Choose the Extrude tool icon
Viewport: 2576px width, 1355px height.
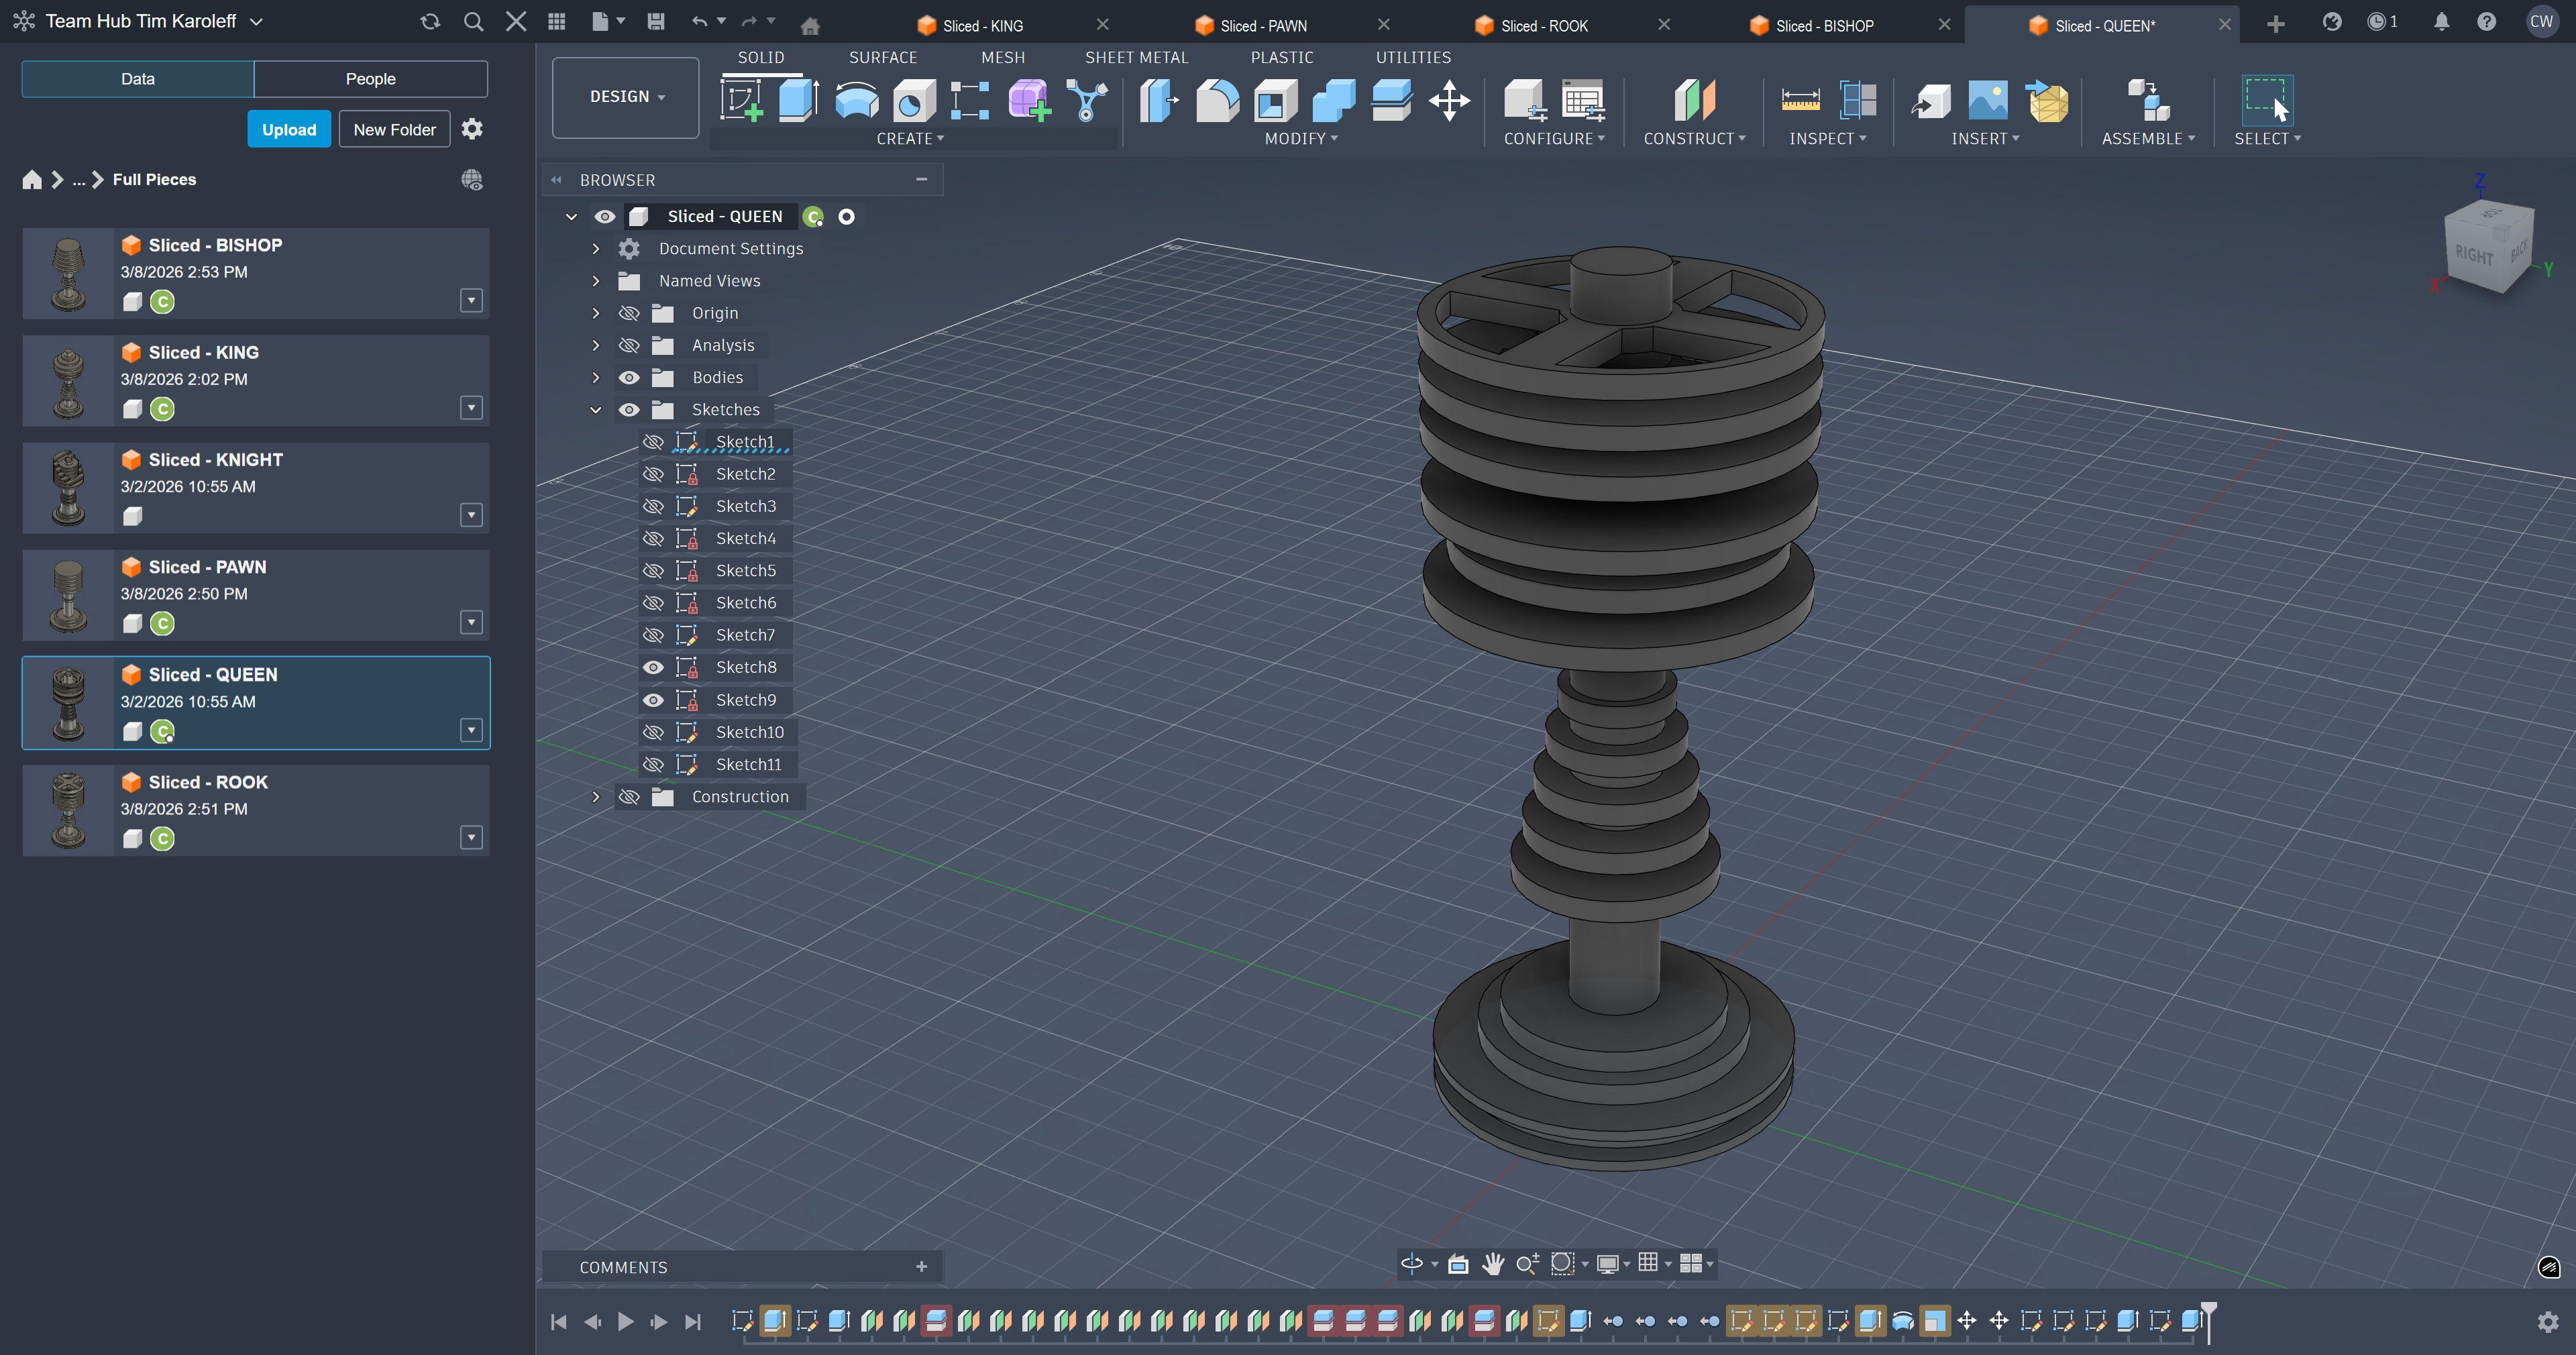(799, 101)
